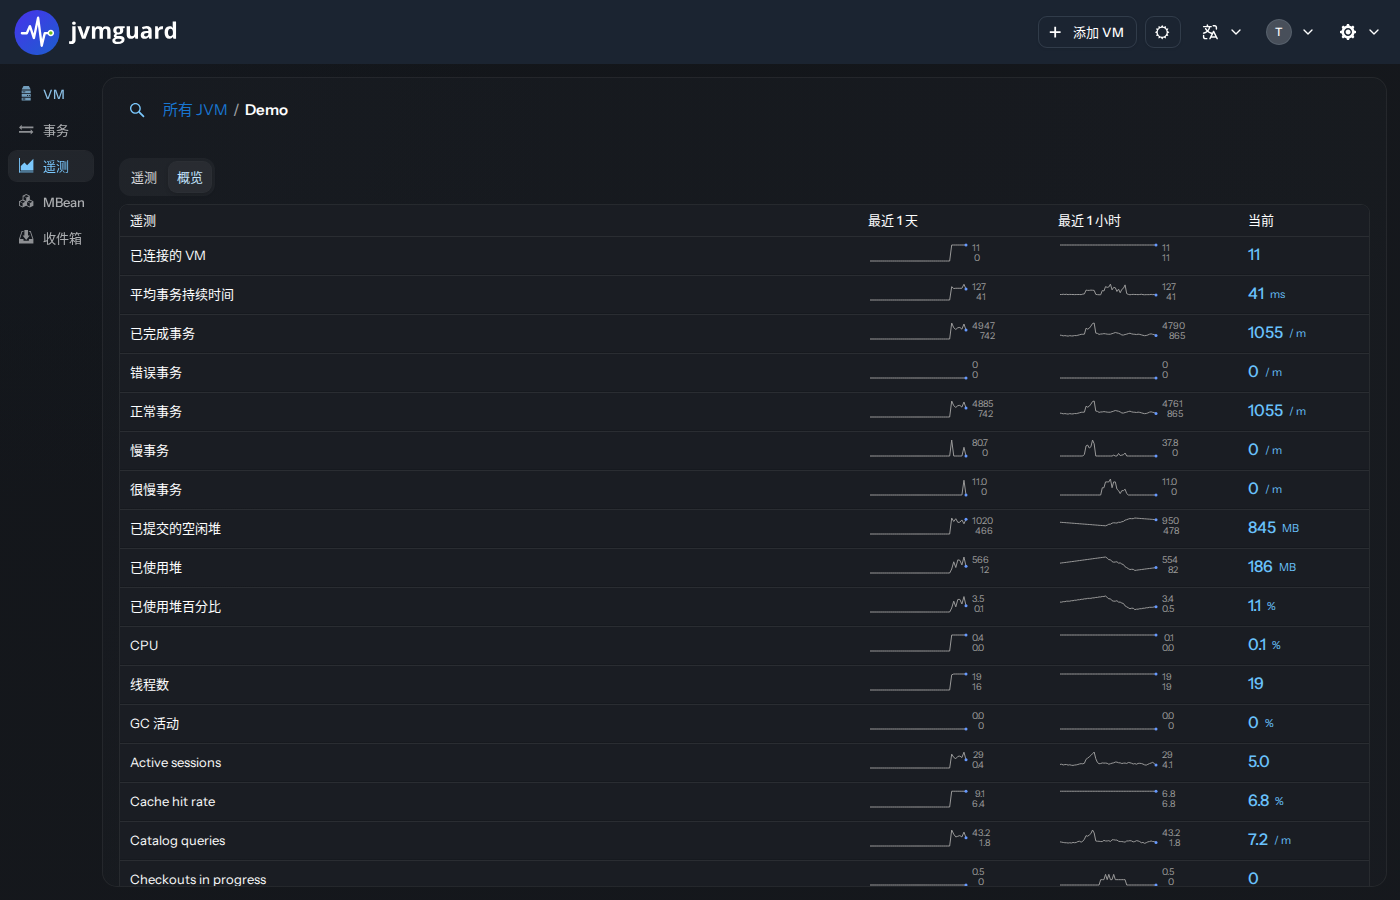The height and width of the screenshot is (900, 1400).
Task: Click the current value 6.8 %
Action: 1265,801
